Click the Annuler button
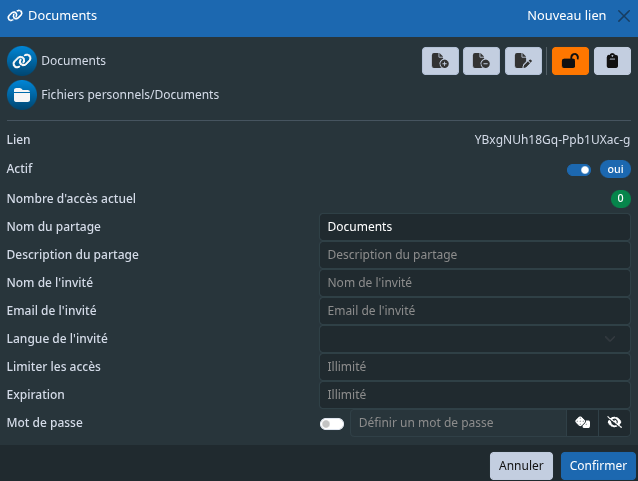This screenshot has height=481, width=638. point(521,466)
